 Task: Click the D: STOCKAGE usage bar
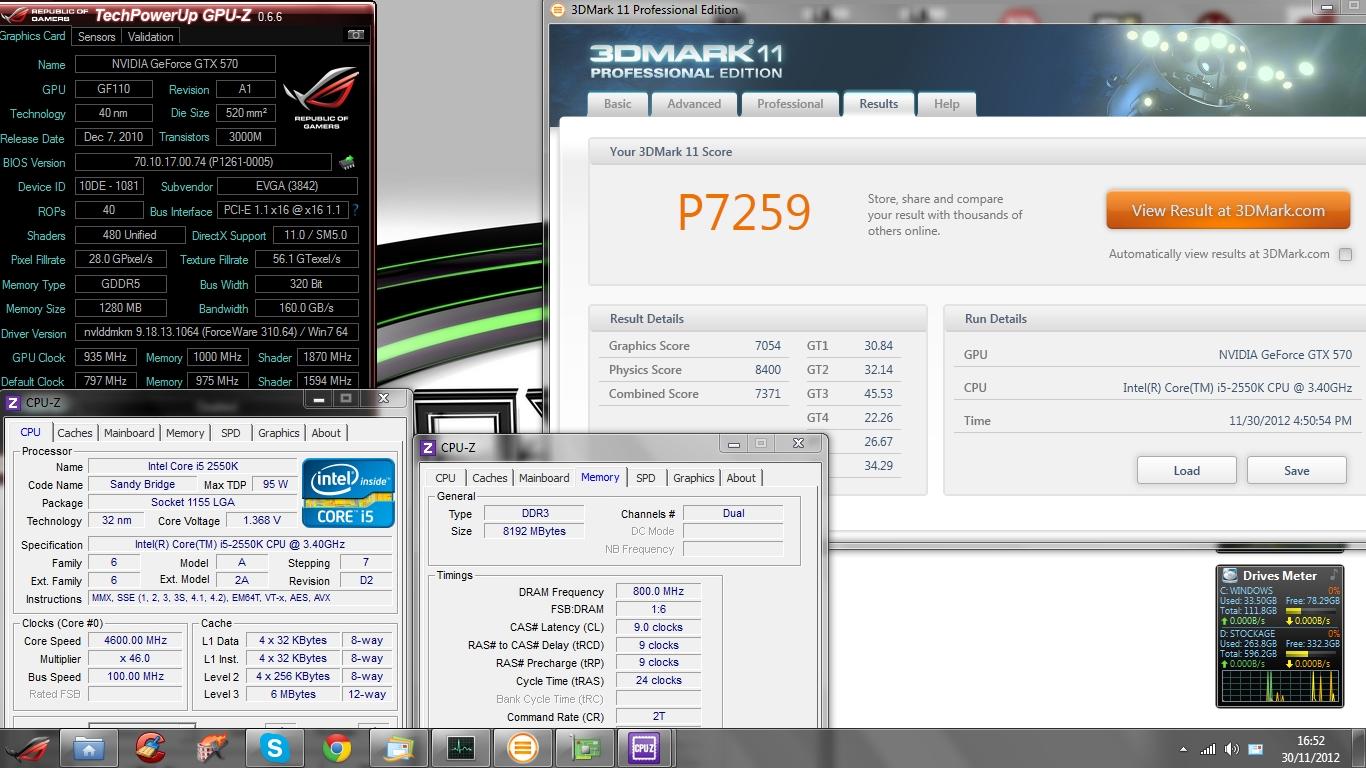pos(1312,653)
